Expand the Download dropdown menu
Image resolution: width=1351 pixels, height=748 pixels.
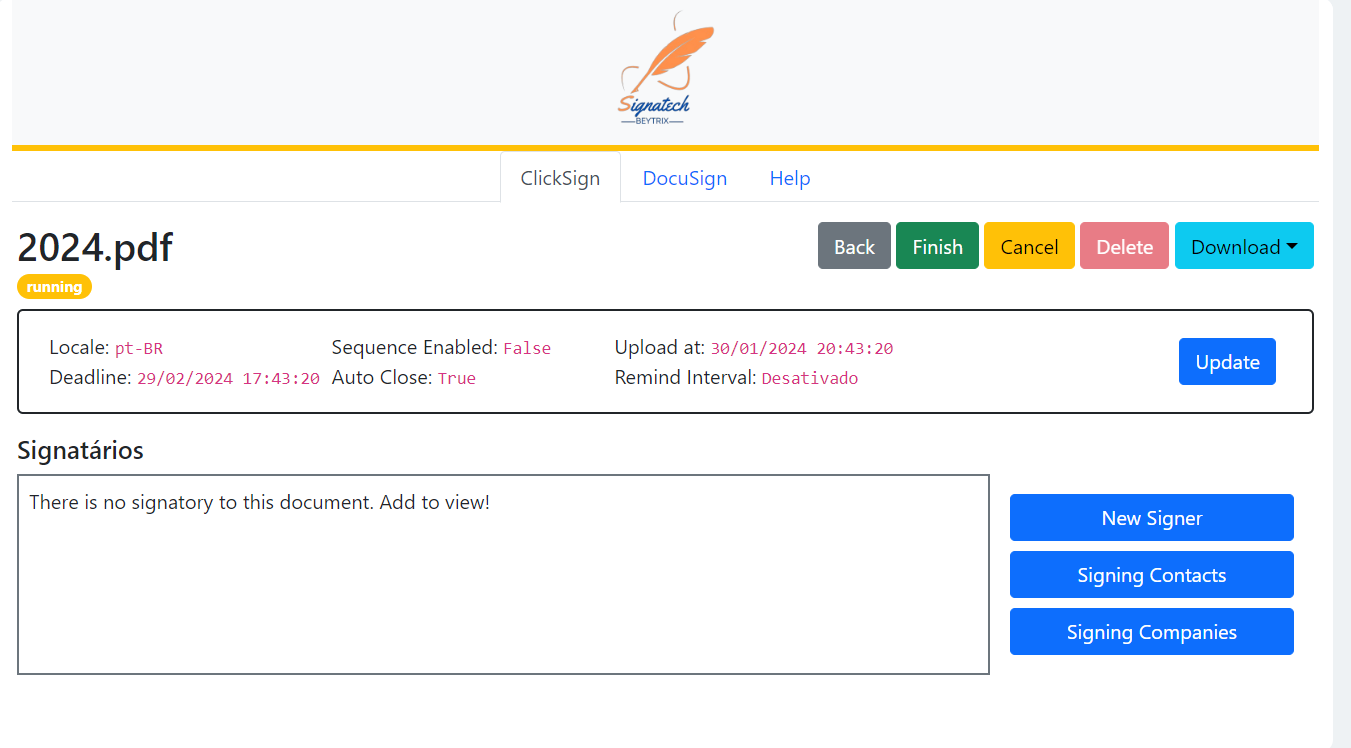(x=1243, y=246)
